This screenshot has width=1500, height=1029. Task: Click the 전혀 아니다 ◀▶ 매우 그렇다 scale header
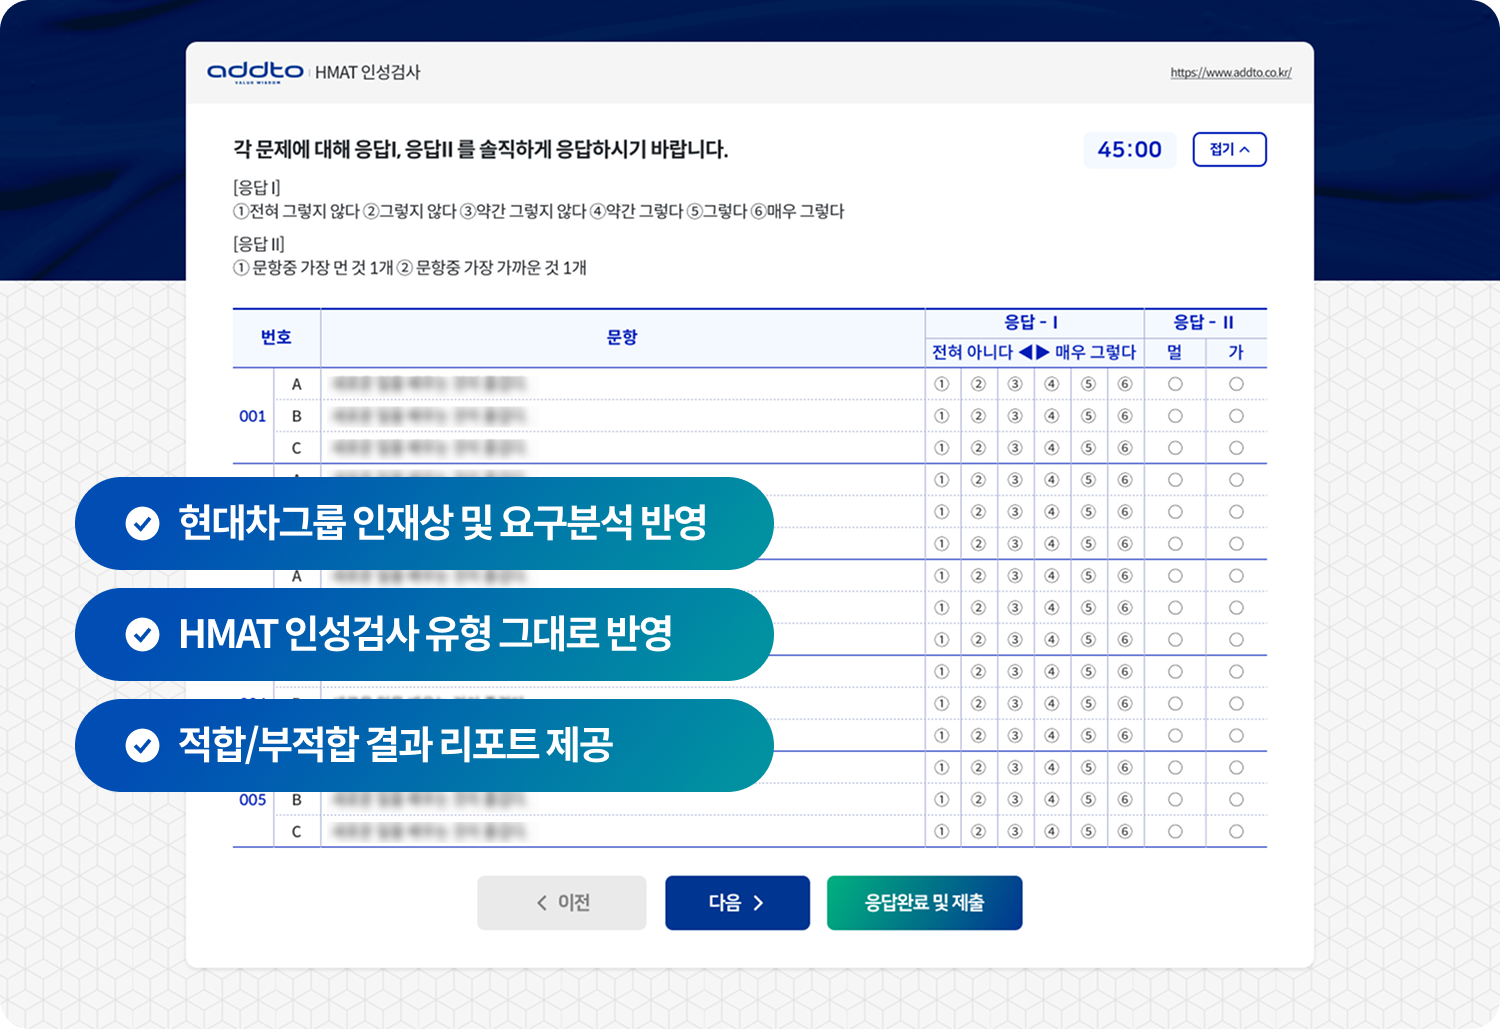tap(1034, 352)
